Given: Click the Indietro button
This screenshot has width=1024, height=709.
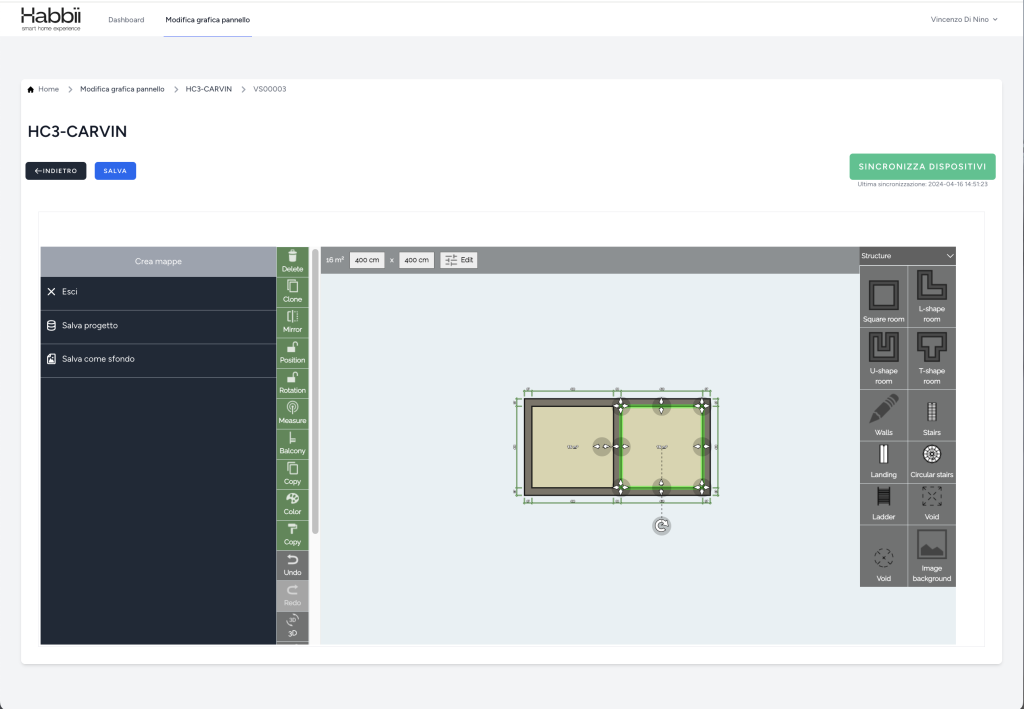Looking at the screenshot, I should pos(56,171).
